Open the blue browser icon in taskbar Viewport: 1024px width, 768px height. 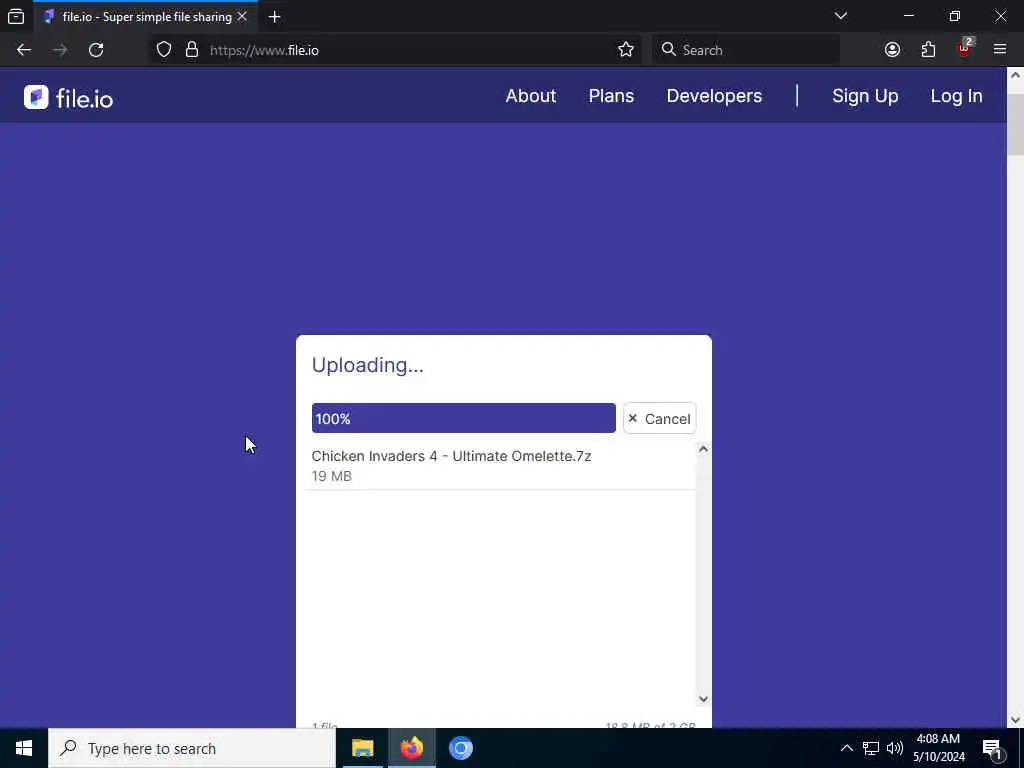[460, 748]
